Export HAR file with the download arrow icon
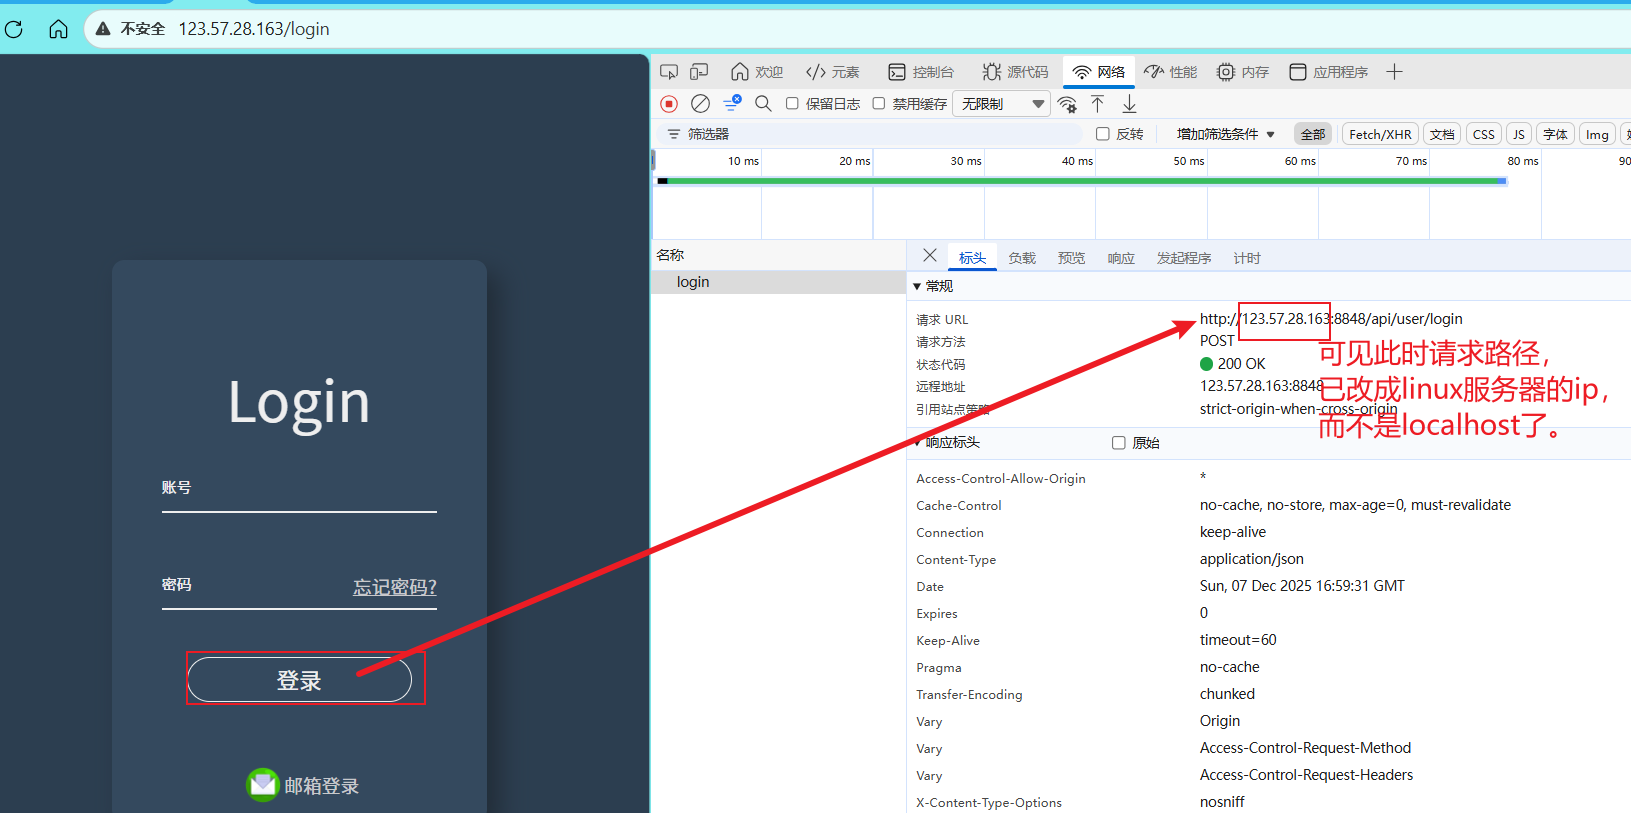This screenshot has width=1631, height=813. (x=1129, y=103)
